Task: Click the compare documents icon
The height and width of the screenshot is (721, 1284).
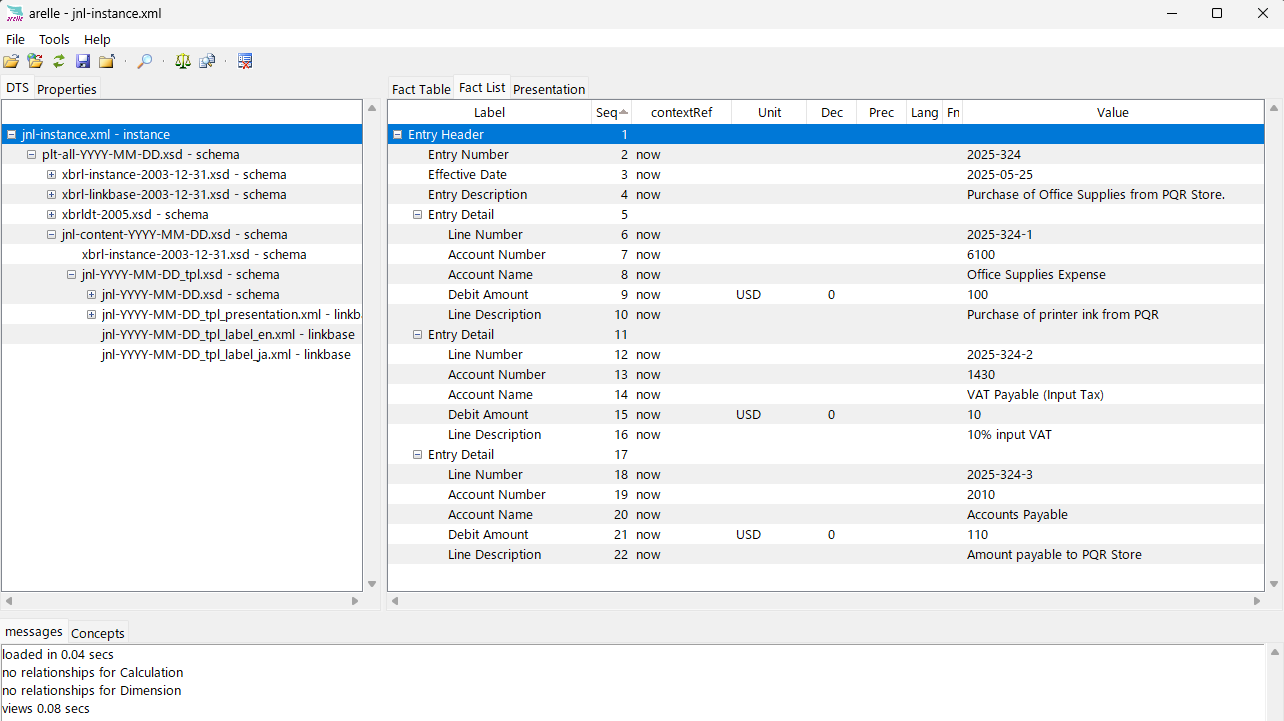Action: (207, 61)
